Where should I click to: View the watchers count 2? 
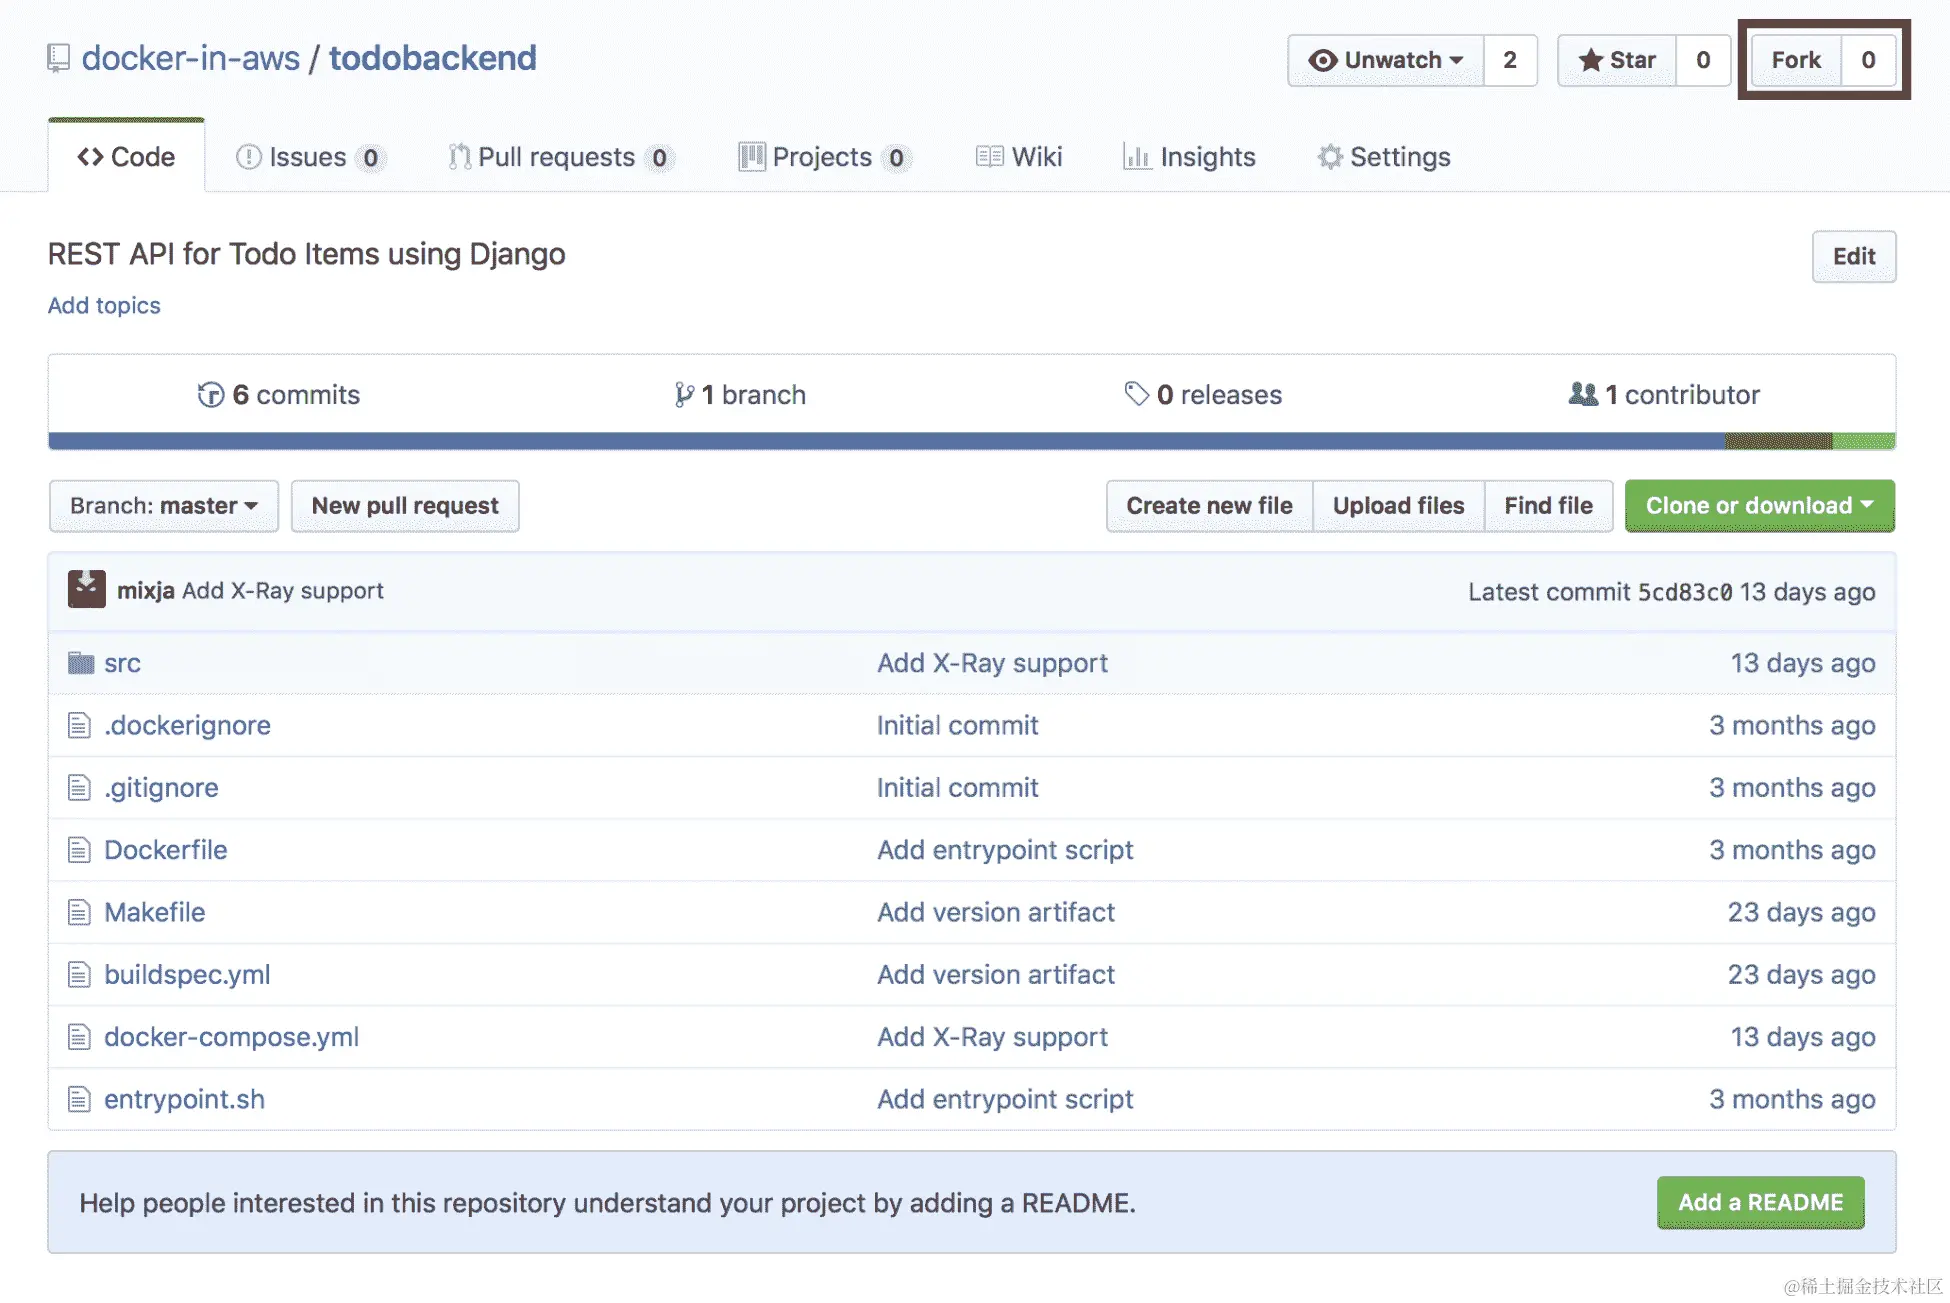pos(1510,60)
